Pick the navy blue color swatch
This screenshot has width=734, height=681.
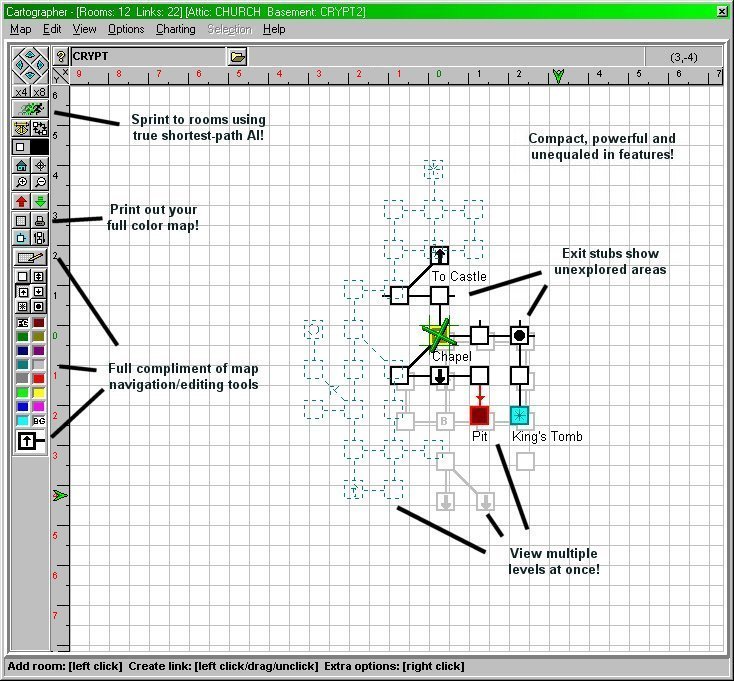point(22,351)
